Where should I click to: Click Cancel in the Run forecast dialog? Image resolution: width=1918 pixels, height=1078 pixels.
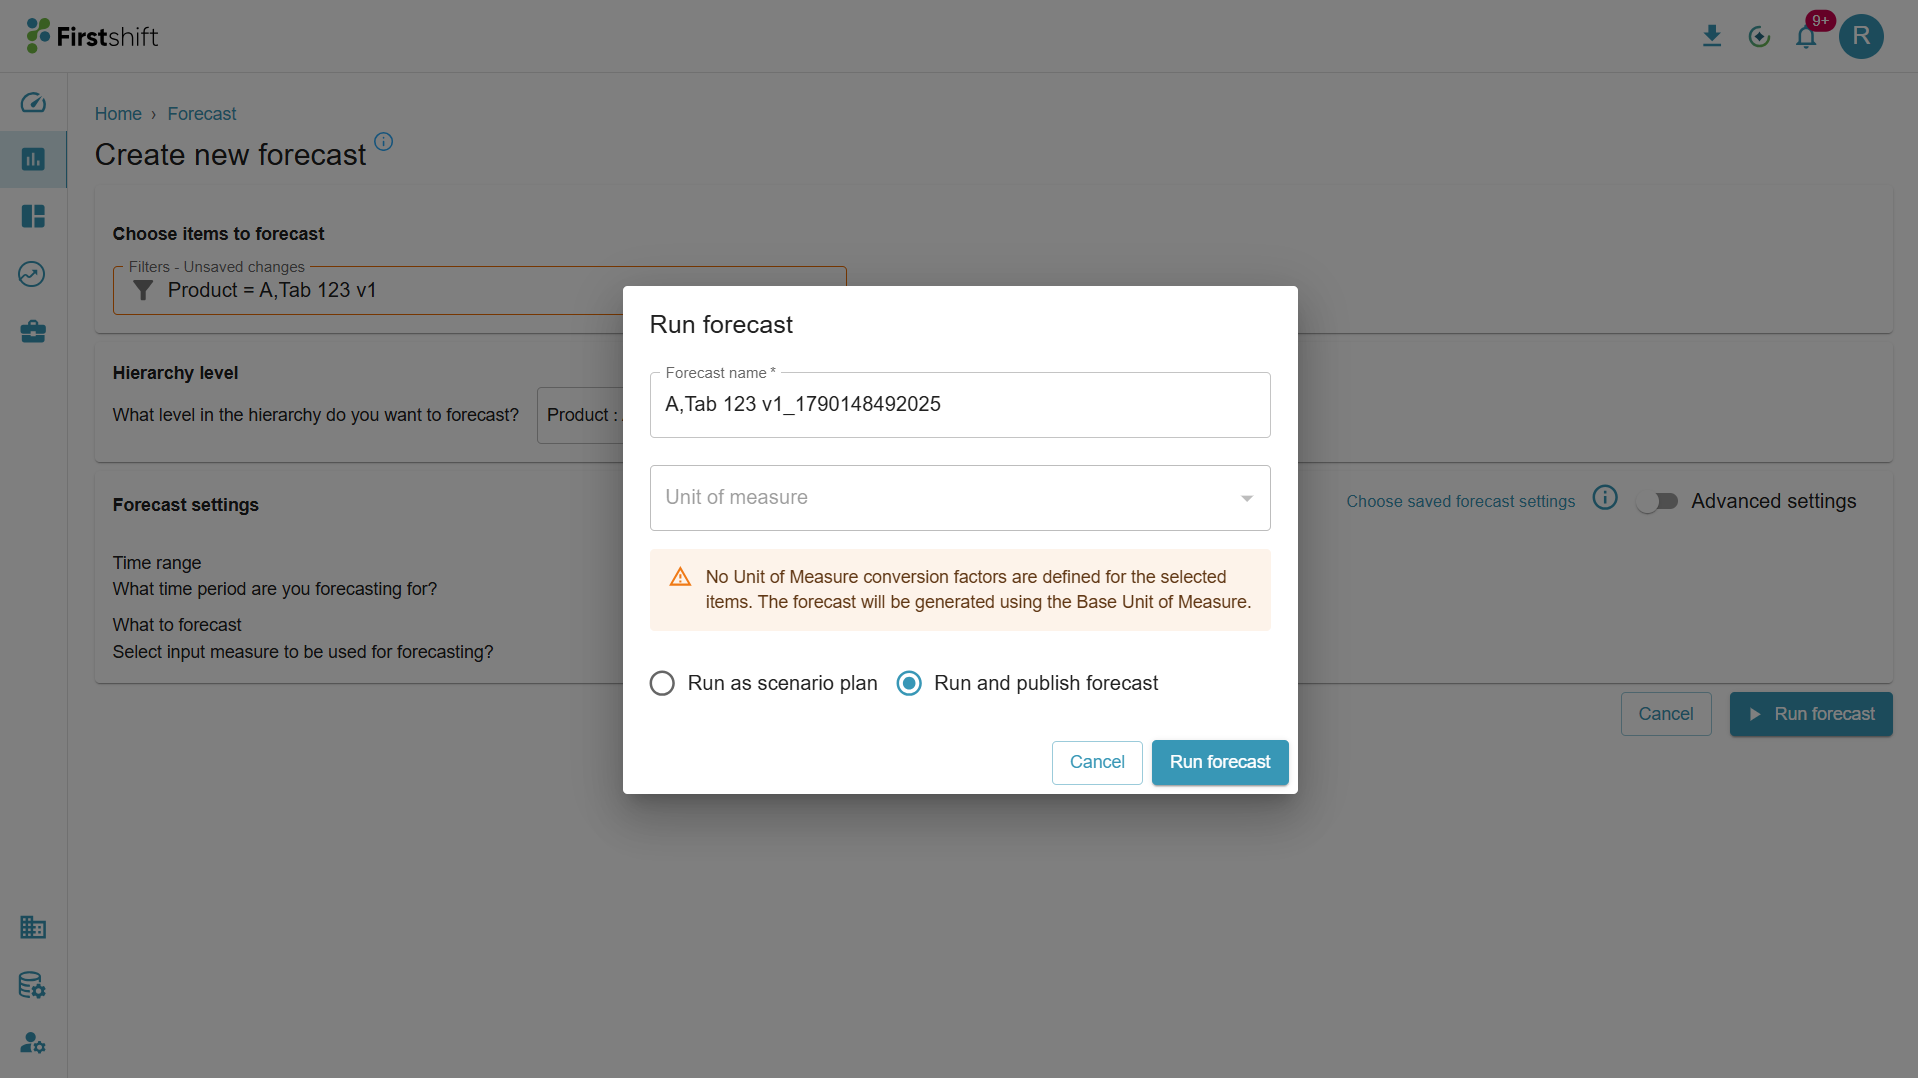click(1097, 762)
